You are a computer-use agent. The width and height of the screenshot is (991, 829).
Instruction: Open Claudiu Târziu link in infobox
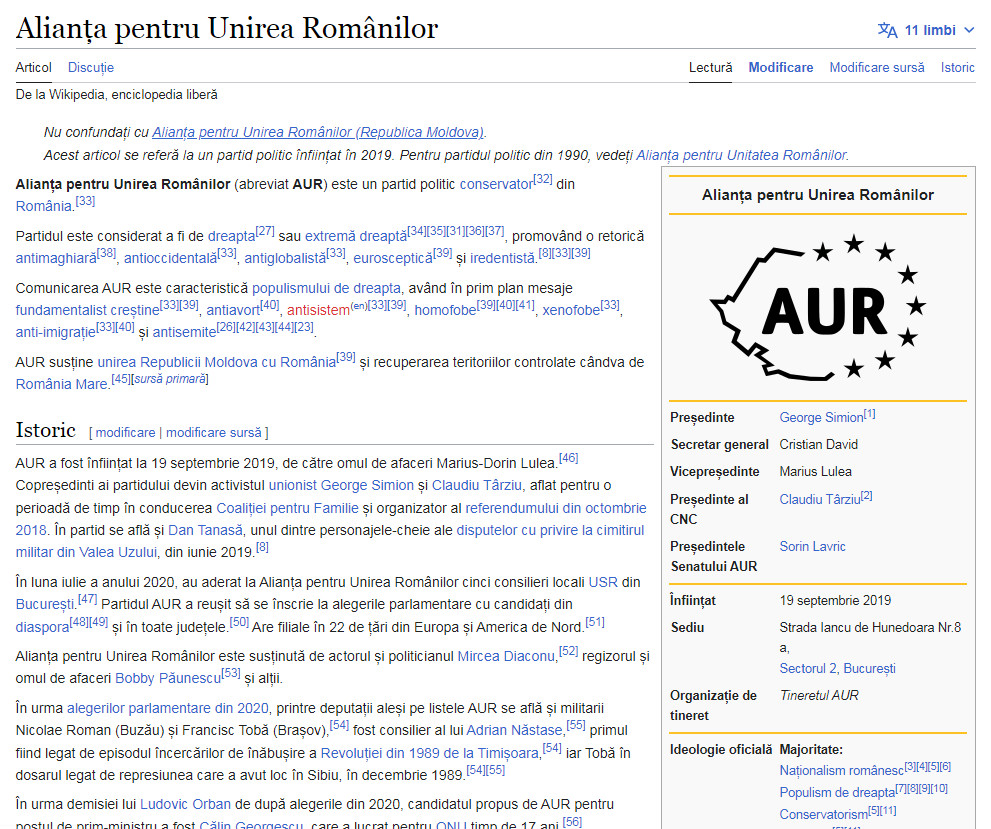(820, 500)
